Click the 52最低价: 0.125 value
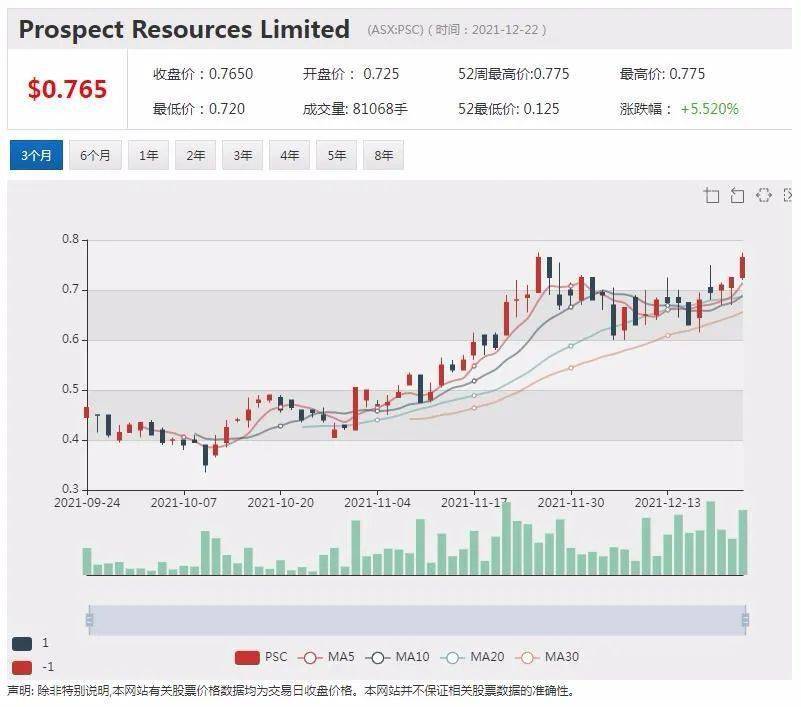 [508, 109]
